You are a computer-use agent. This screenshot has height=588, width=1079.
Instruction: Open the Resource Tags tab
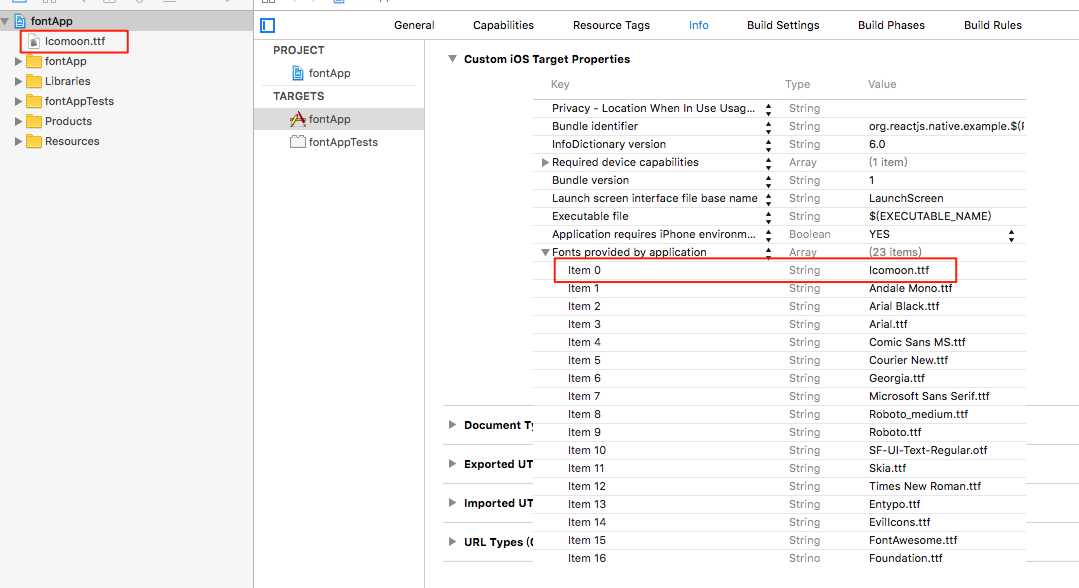coord(611,25)
